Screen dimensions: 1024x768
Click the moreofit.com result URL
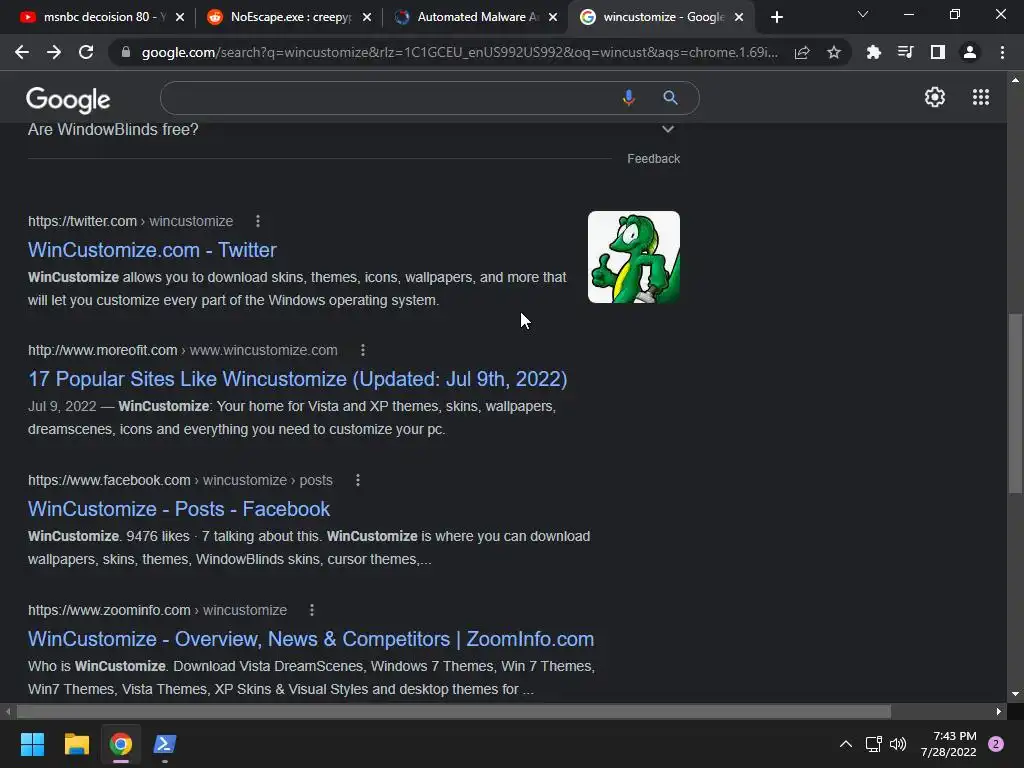[x=183, y=350]
